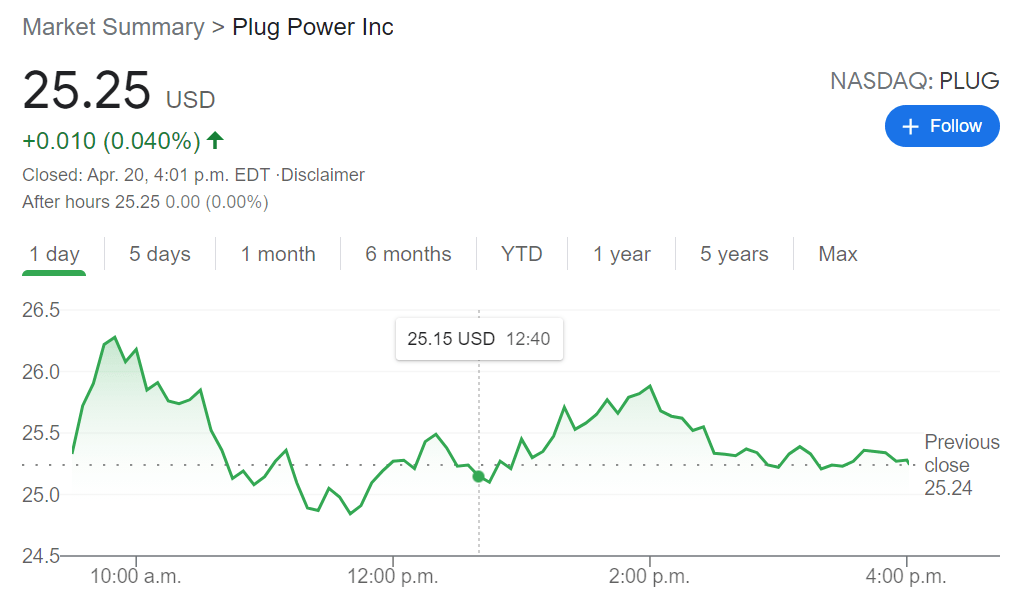Click the plus icon on the Follow button
The image size is (1024, 607).
click(911, 126)
